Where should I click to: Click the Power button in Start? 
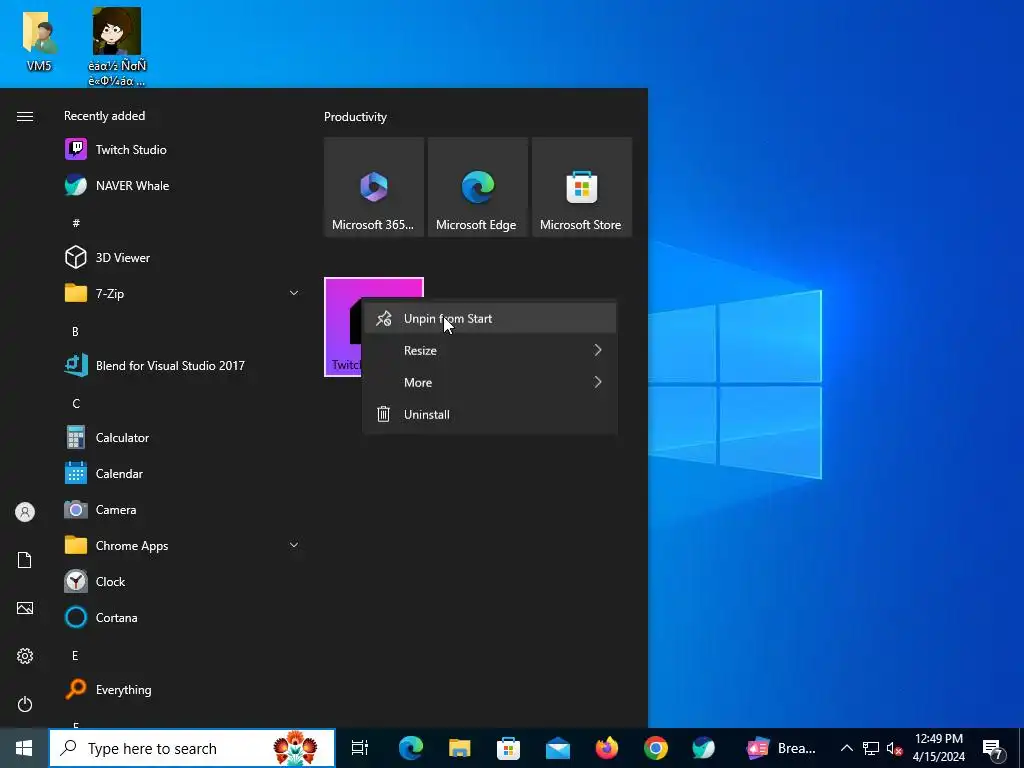point(25,704)
